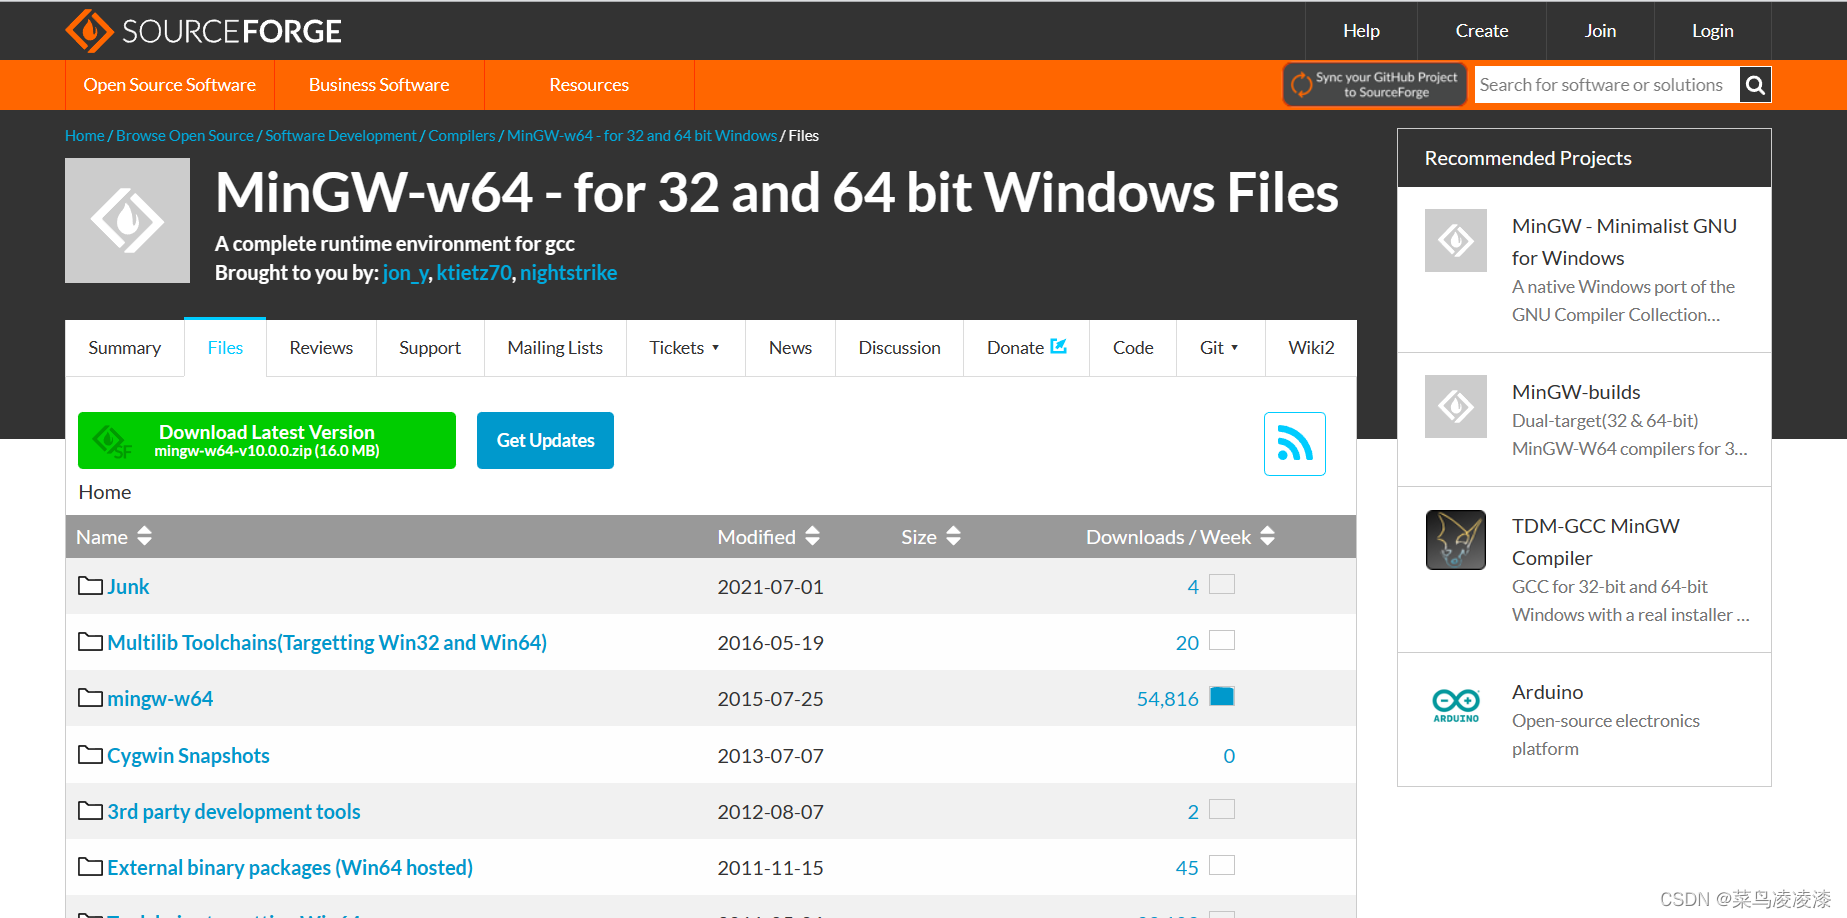The height and width of the screenshot is (918, 1847).
Task: Switch to the Reviews tab
Action: coord(321,348)
